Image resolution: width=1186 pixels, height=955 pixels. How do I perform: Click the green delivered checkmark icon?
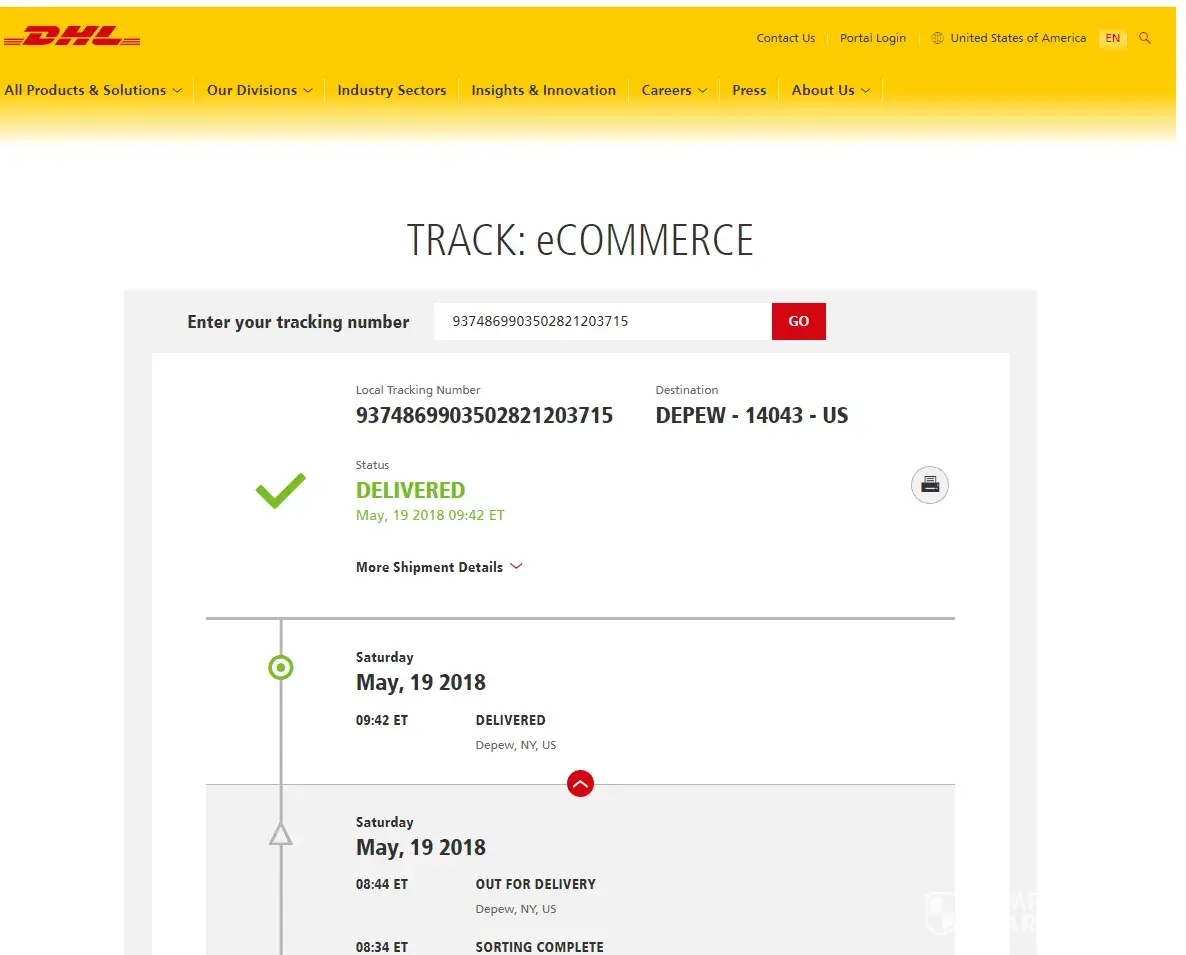[x=281, y=490]
